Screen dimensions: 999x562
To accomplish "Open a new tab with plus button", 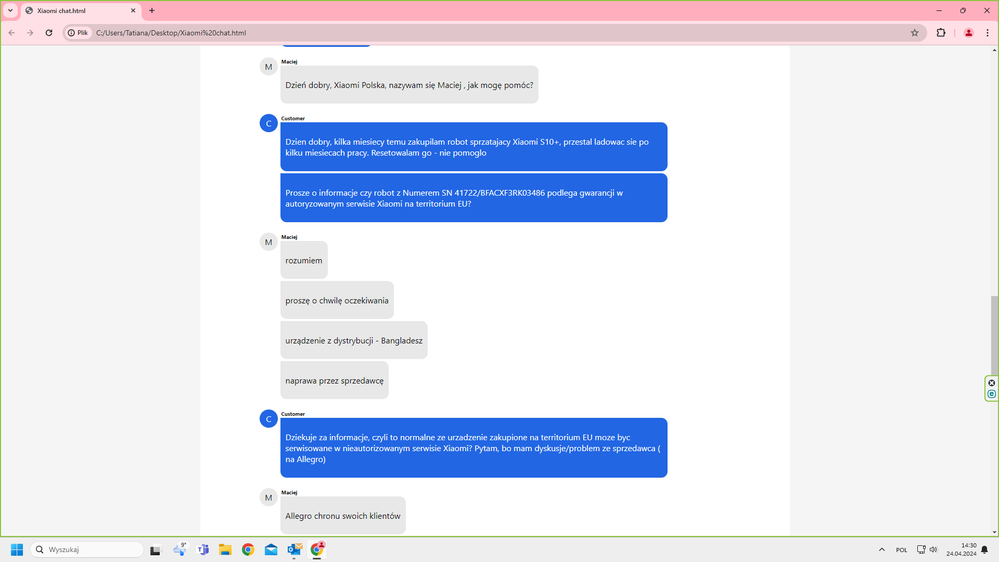I will click(x=152, y=10).
